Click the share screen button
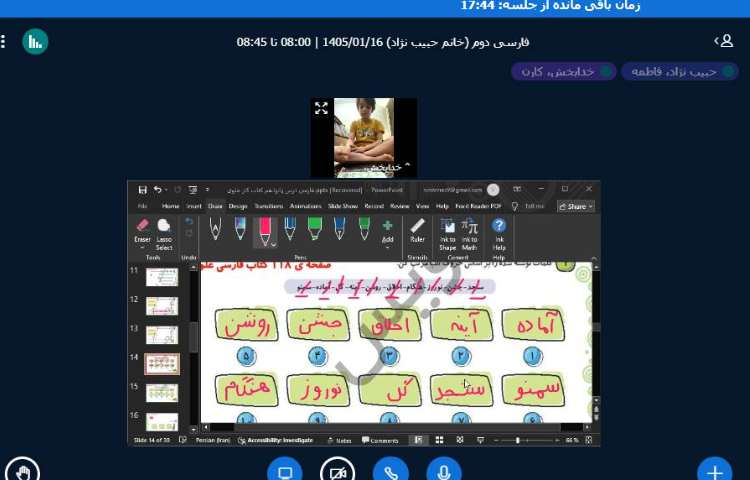Viewport: 750px width, 480px height. pyautogui.click(x=285, y=472)
